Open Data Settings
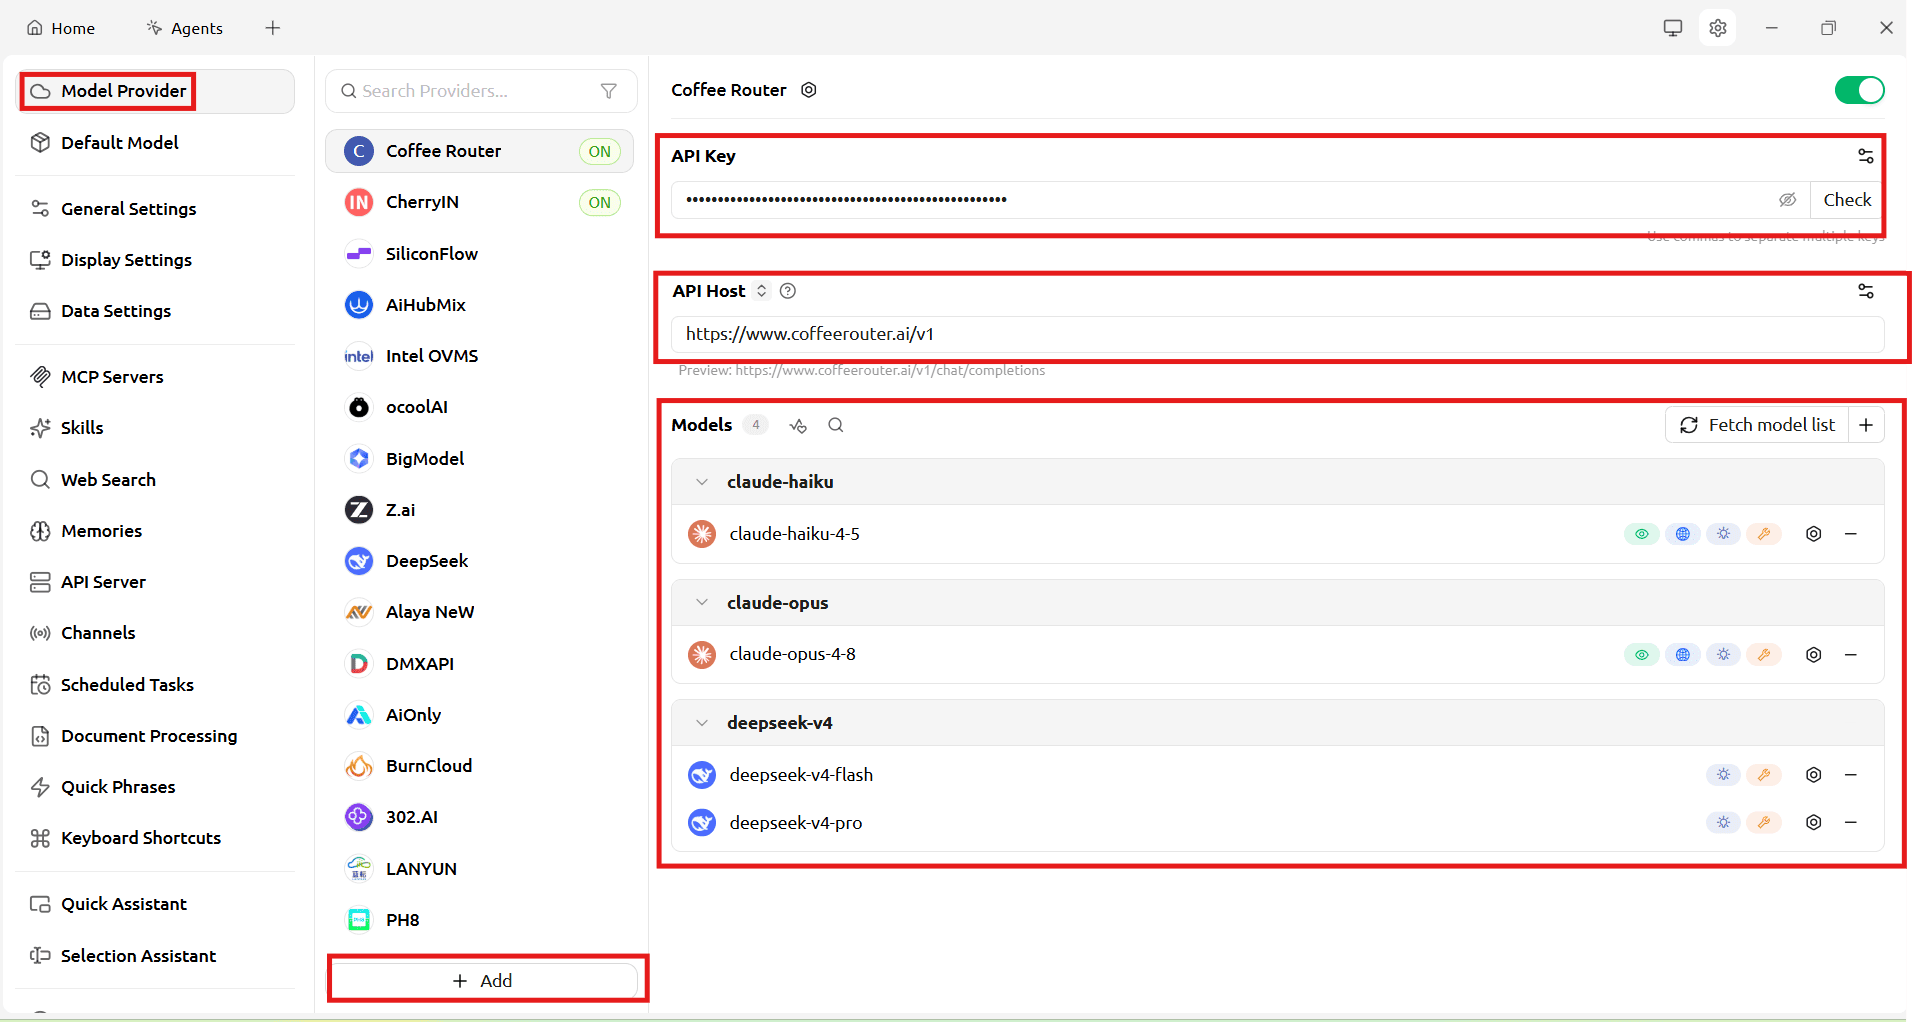This screenshot has height=1022, width=1913. (x=157, y=311)
